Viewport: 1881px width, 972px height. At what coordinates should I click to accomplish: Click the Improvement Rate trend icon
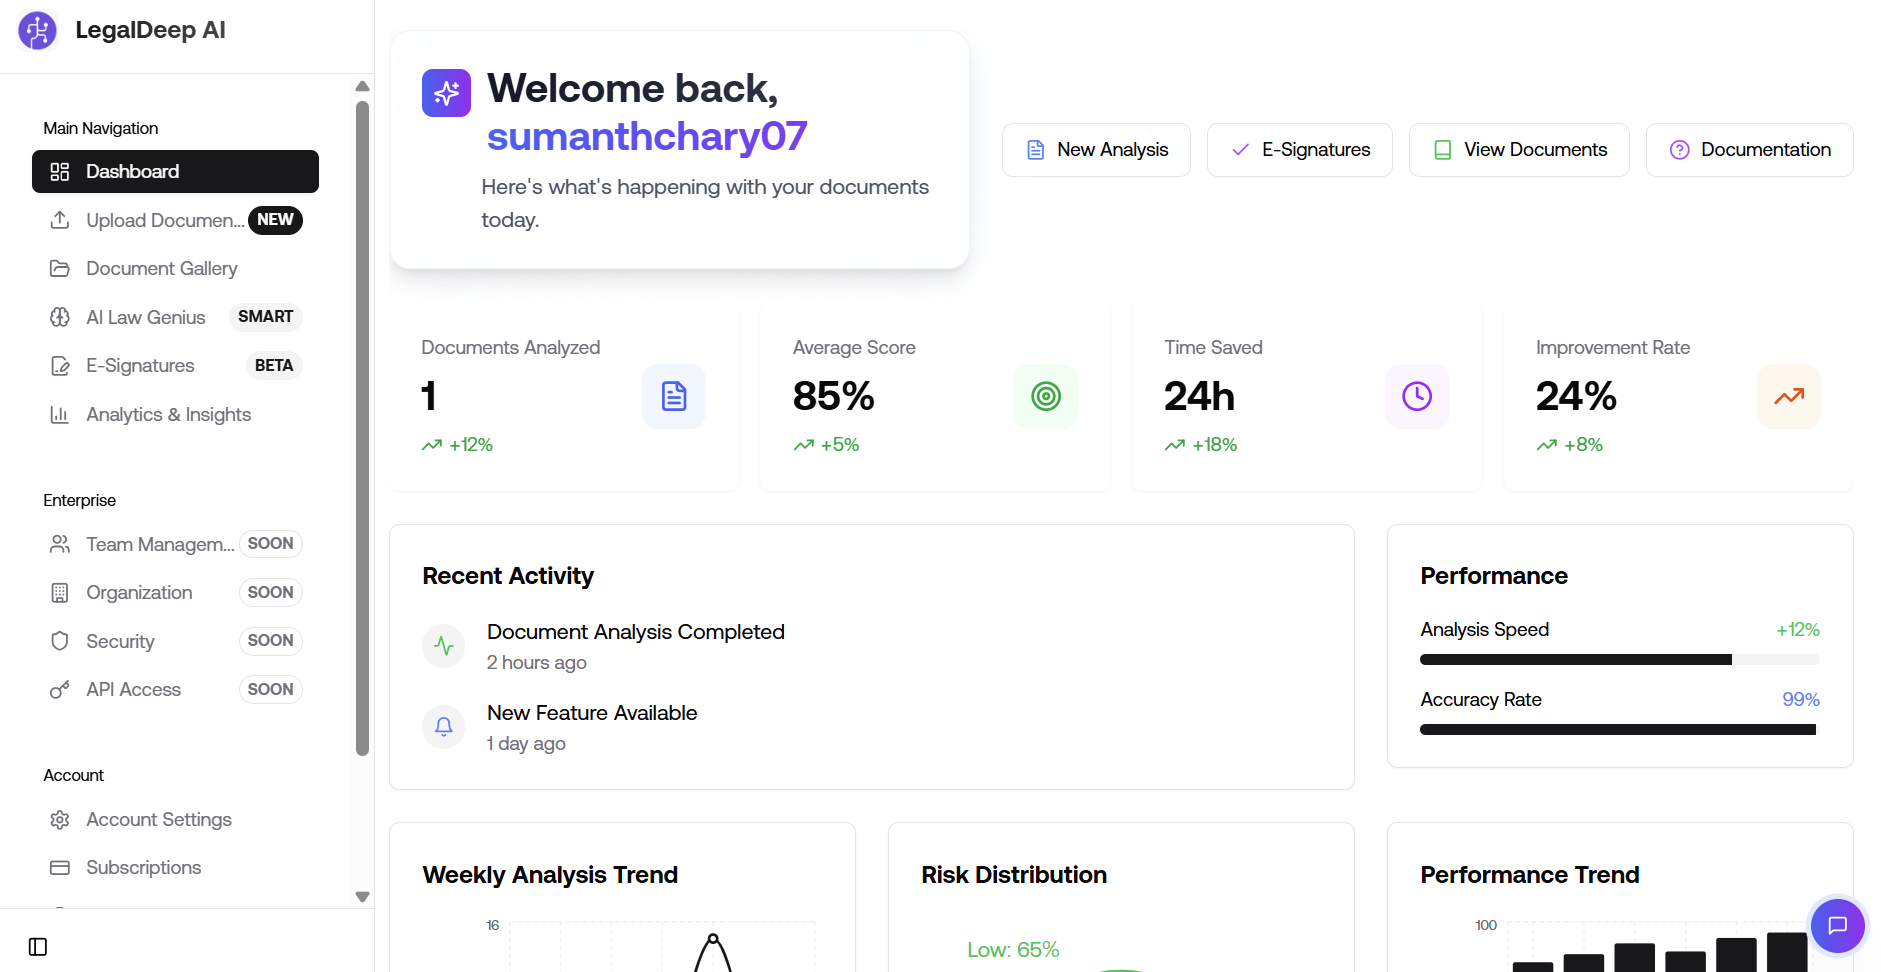(x=1788, y=397)
